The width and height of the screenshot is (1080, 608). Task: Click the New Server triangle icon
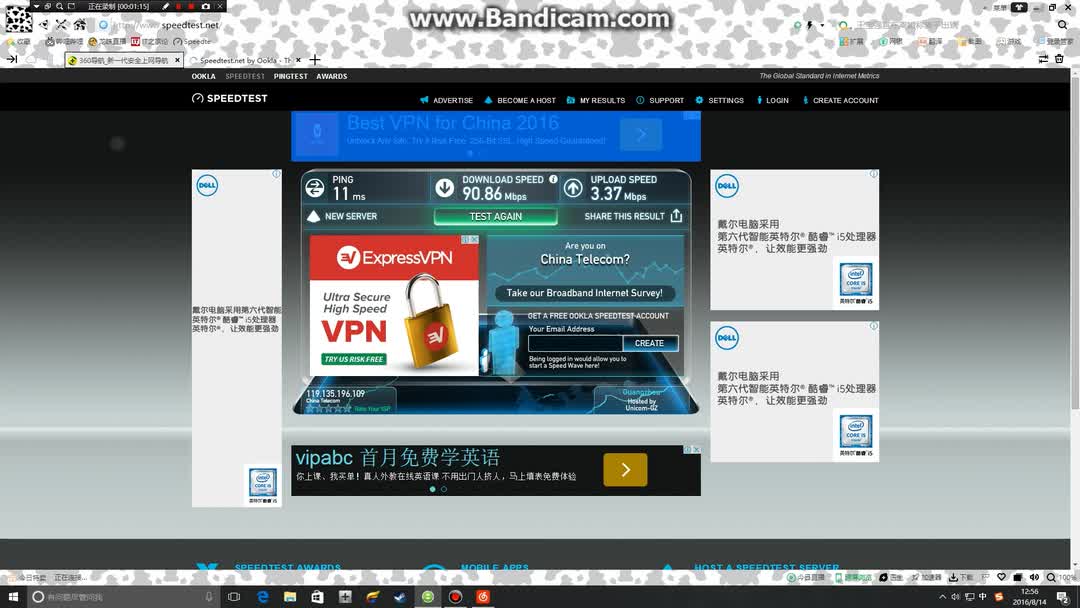click(313, 216)
